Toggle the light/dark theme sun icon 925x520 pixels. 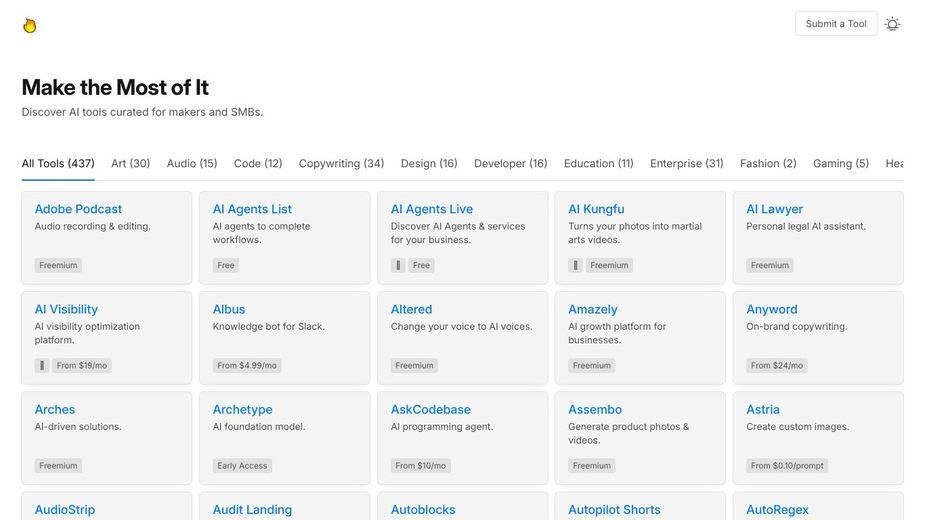pyautogui.click(x=893, y=24)
